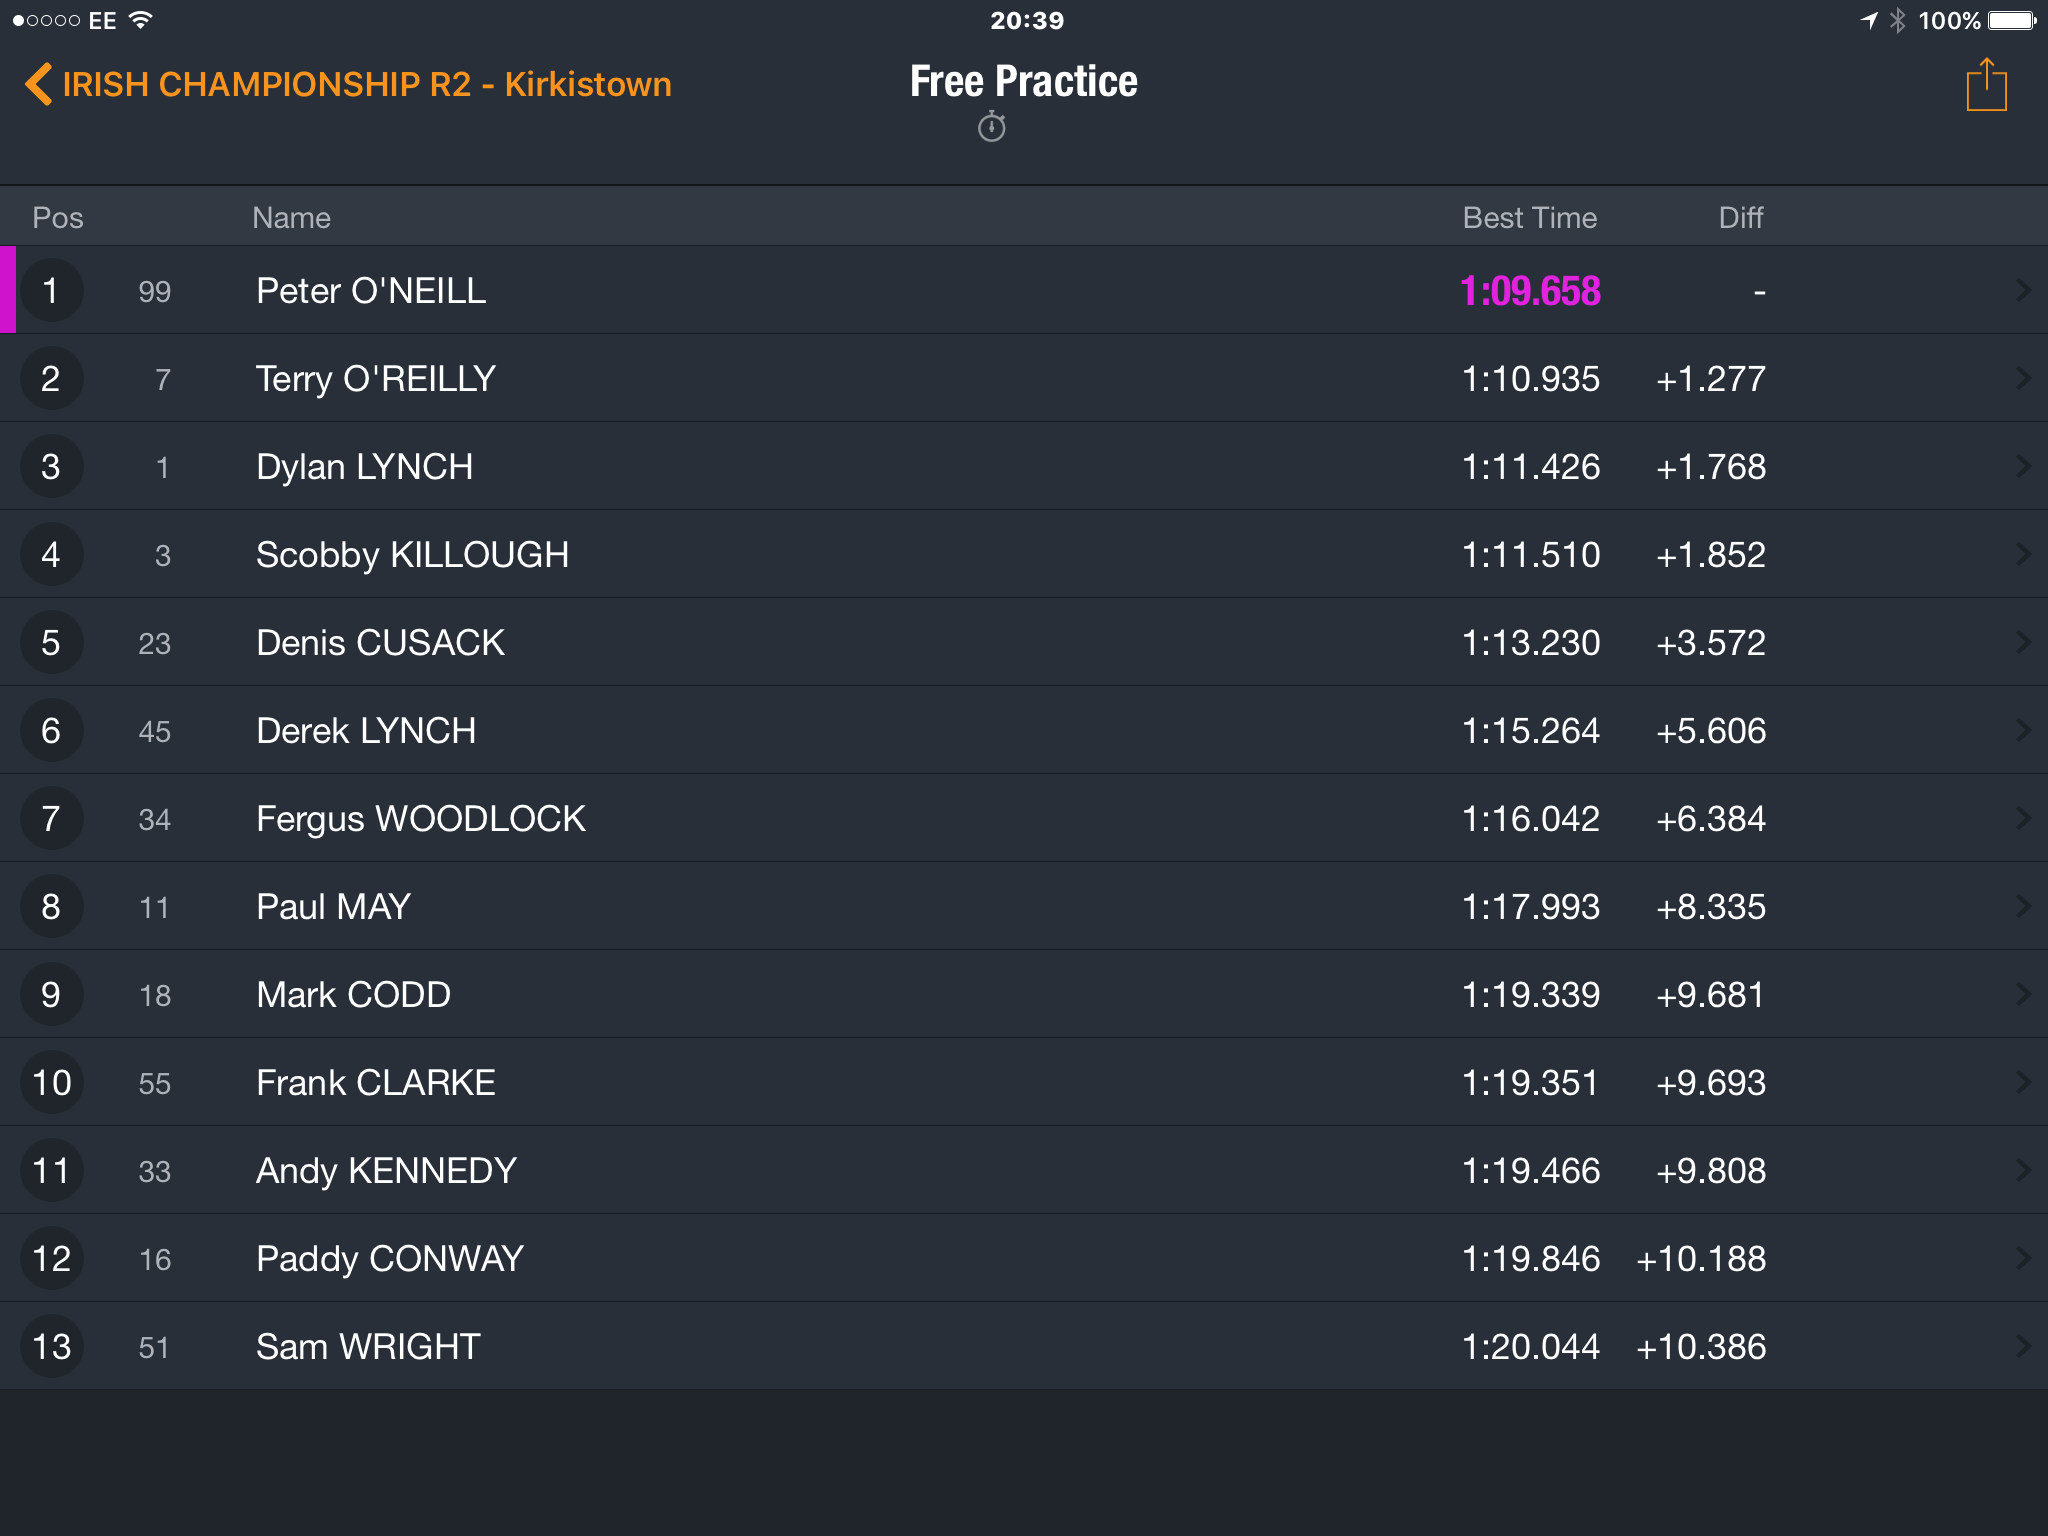2048x1536 pixels.
Task: Tap the Free Practice title
Action: tap(1024, 81)
